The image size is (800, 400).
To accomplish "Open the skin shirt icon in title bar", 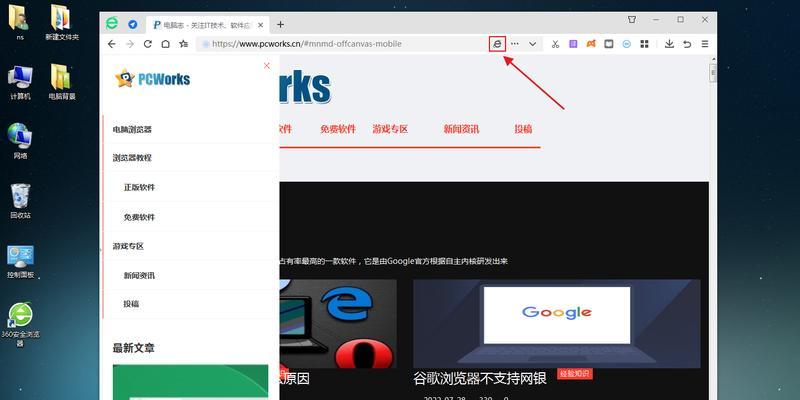I will tap(632, 19).
